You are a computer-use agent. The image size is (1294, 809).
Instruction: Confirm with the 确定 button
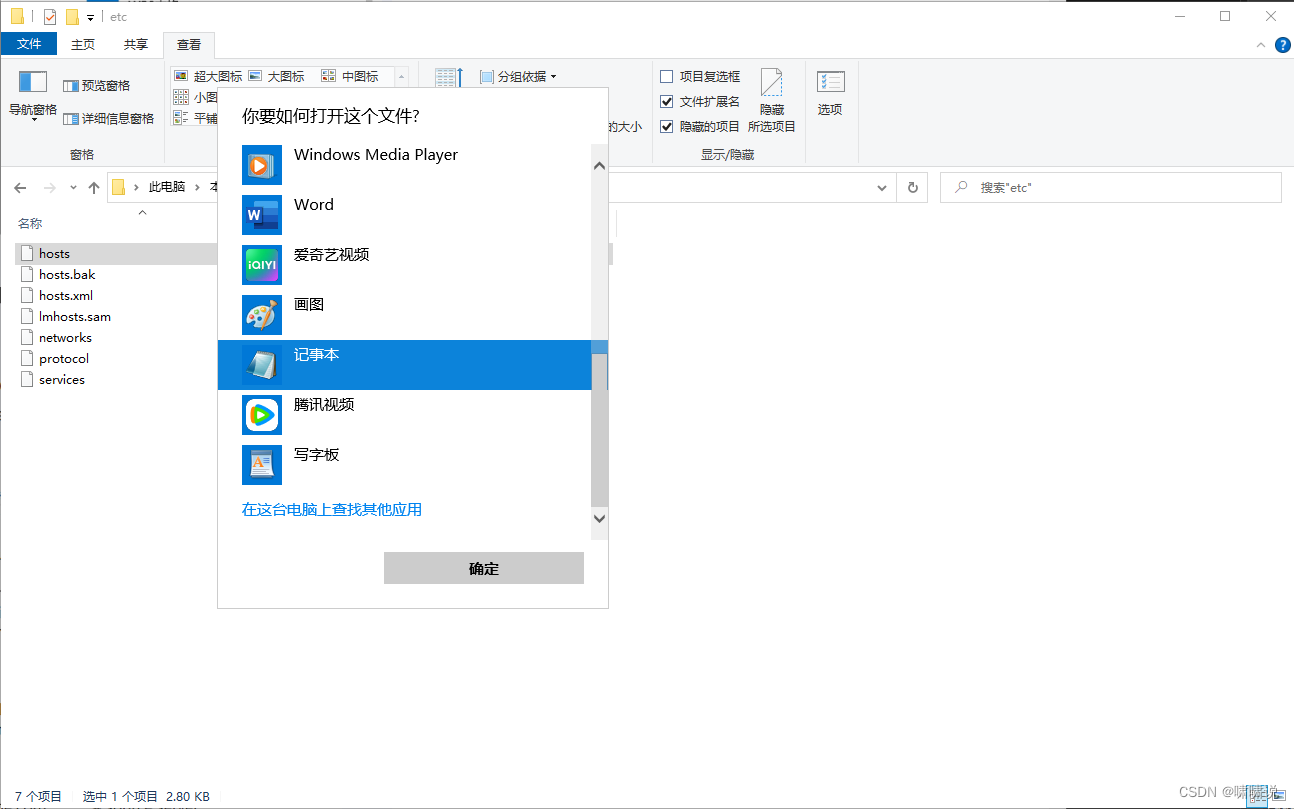pos(484,568)
